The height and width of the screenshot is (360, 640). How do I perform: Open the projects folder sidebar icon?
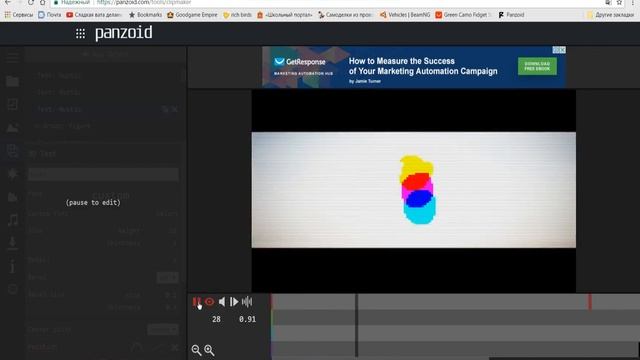pyautogui.click(x=12, y=81)
